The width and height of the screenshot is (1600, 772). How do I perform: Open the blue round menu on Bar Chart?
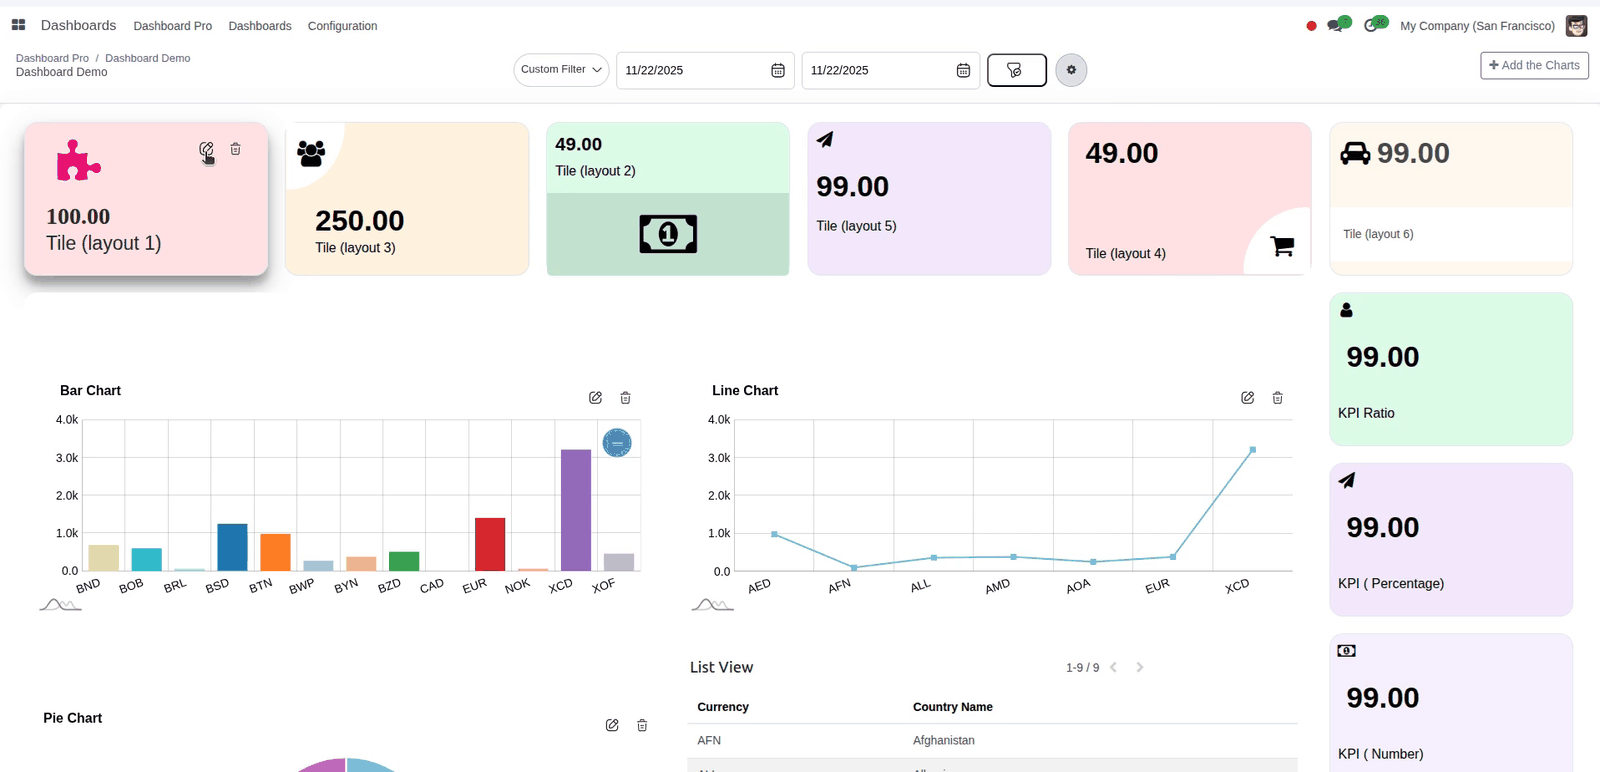pyautogui.click(x=617, y=442)
